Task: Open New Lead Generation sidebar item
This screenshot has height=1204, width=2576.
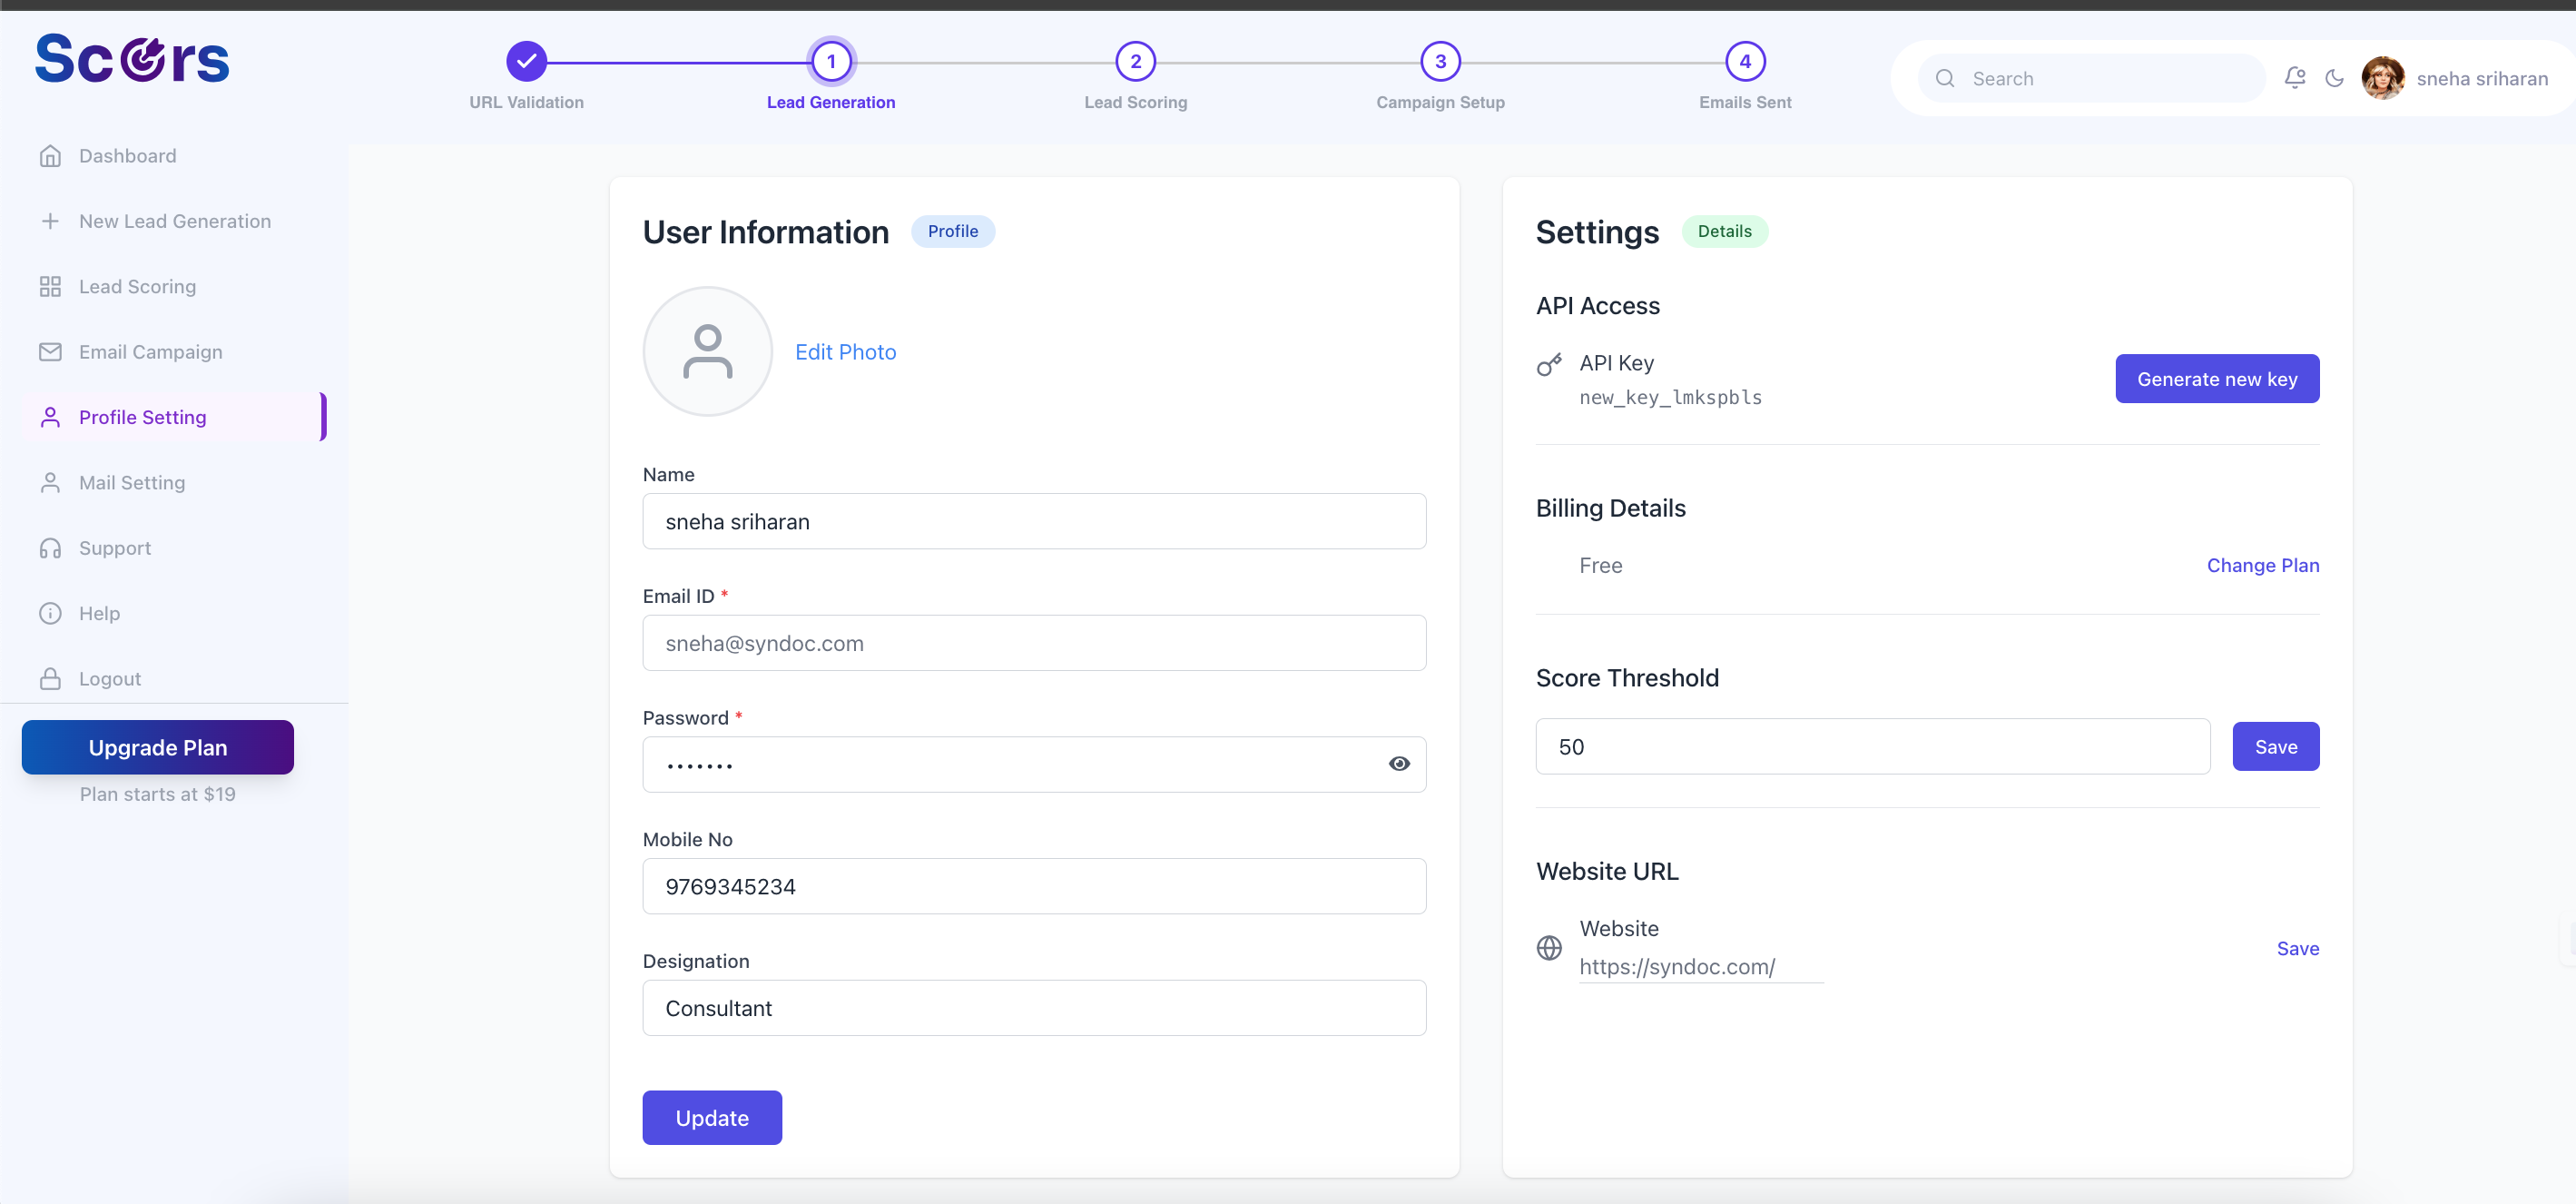Action: coord(174,221)
